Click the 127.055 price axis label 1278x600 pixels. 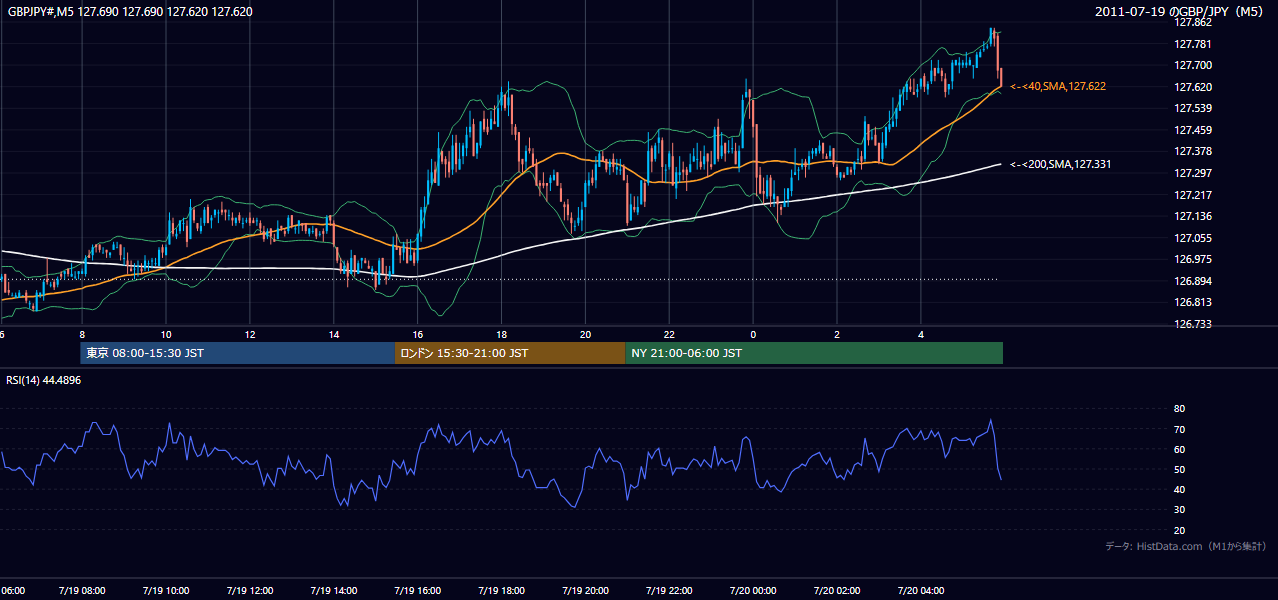[1194, 238]
